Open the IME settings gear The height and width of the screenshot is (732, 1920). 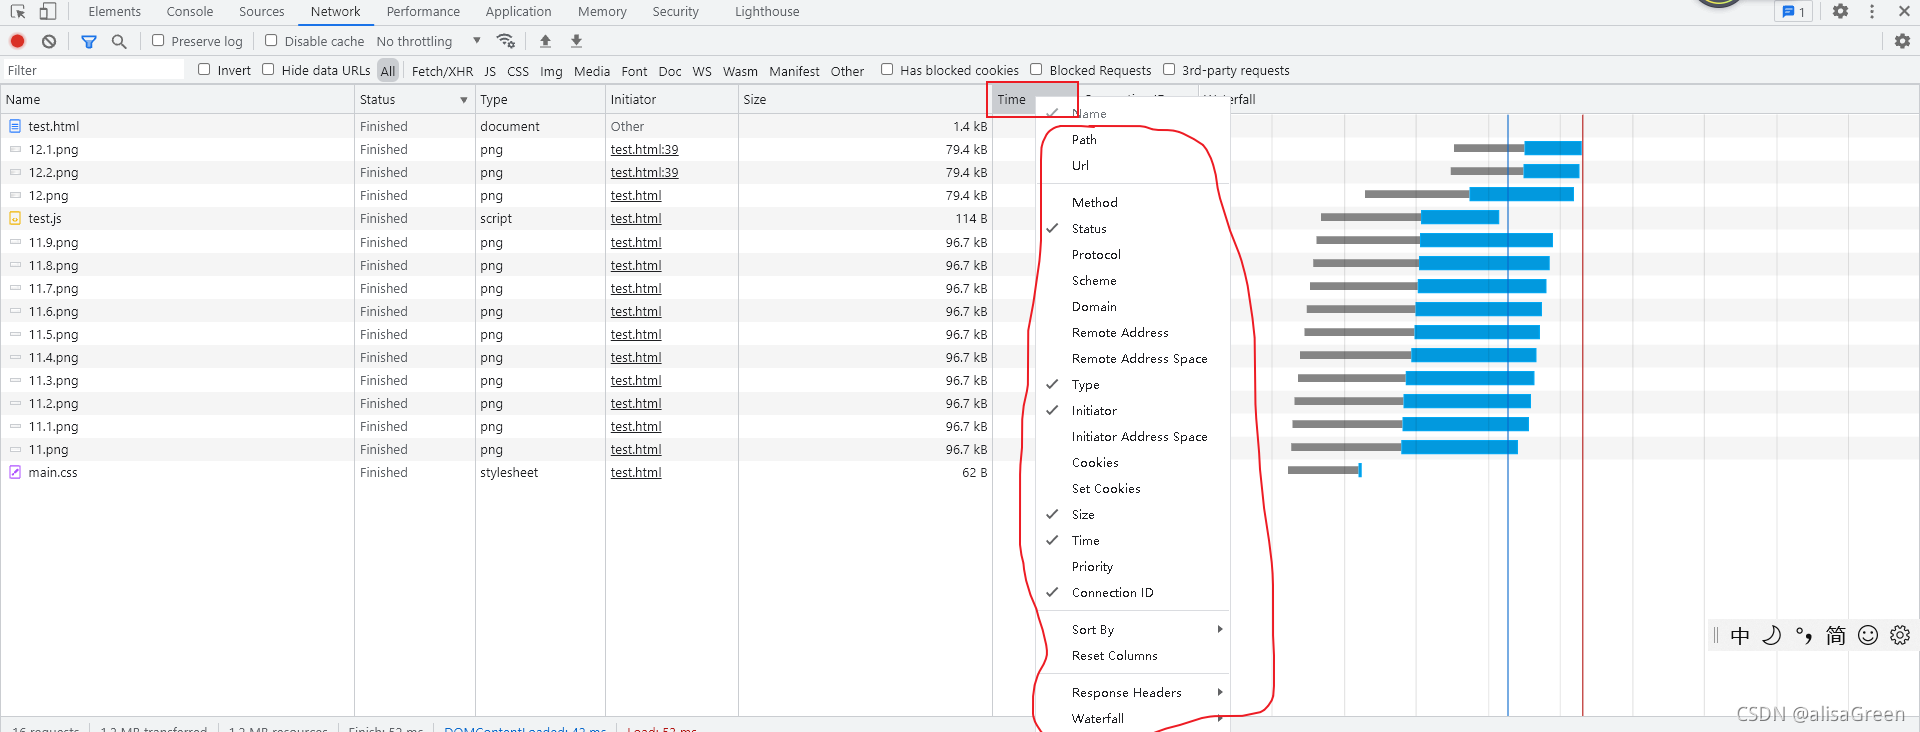pos(1900,635)
